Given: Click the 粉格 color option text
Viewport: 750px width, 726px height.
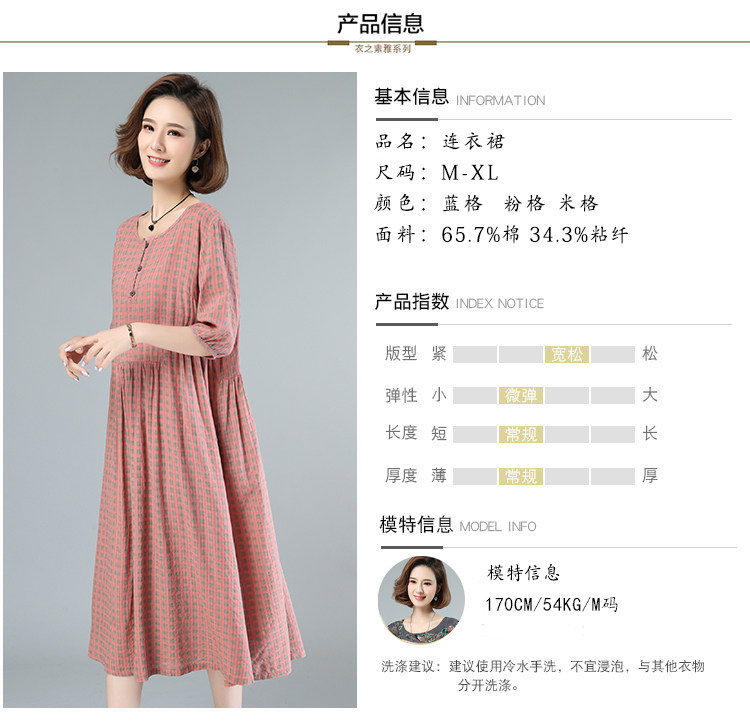Looking at the screenshot, I should 524,204.
